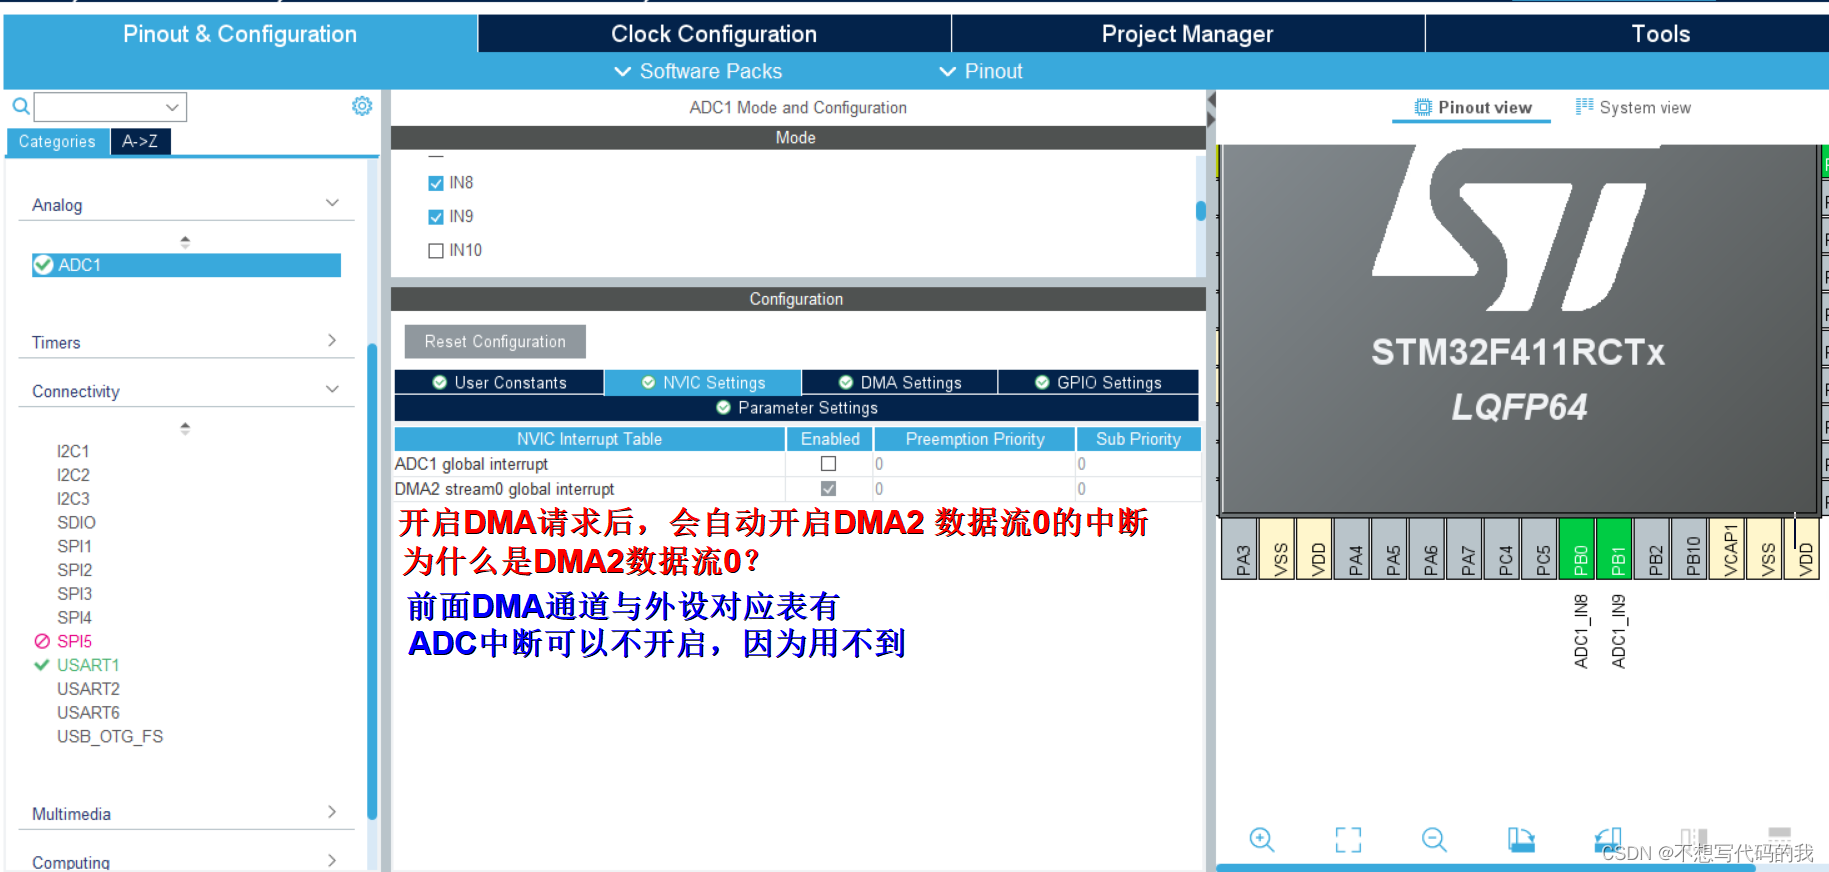Select pin PB2 on the chip
Image resolution: width=1829 pixels, height=872 pixels.
(x=1654, y=549)
